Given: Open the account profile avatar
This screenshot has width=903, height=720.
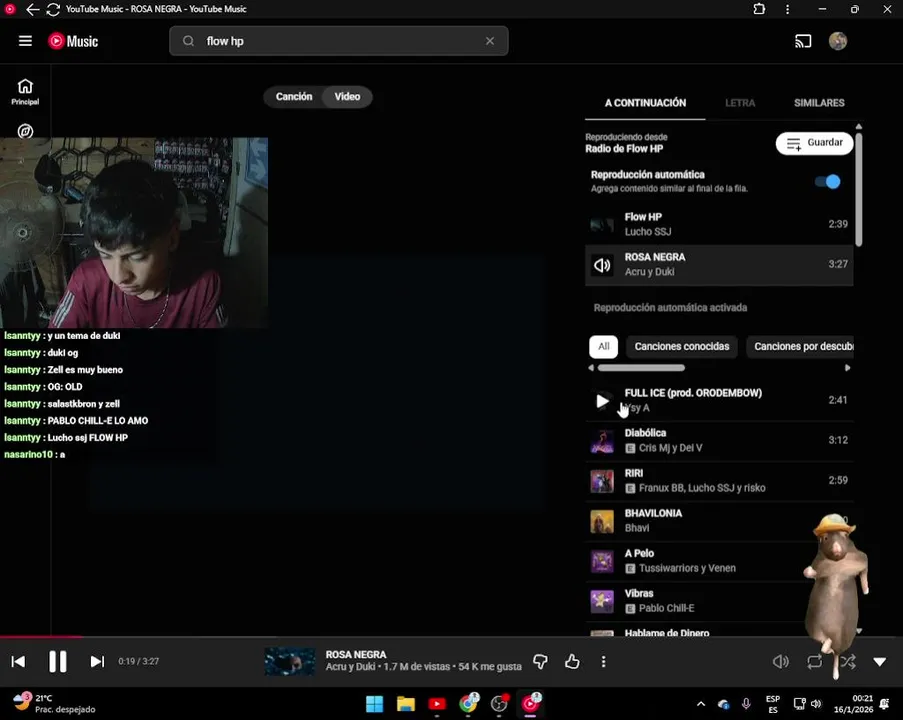Looking at the screenshot, I should pos(837,41).
